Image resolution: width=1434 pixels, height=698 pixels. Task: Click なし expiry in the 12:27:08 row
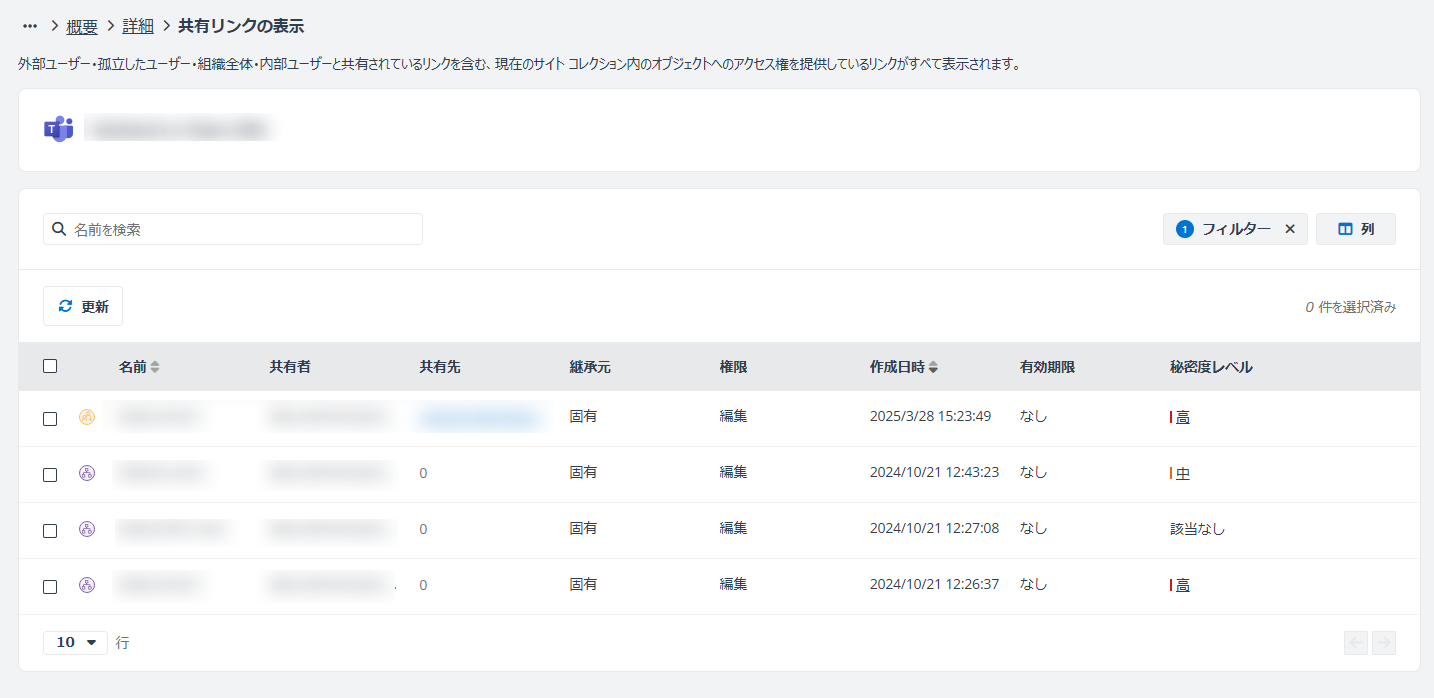coord(1033,528)
